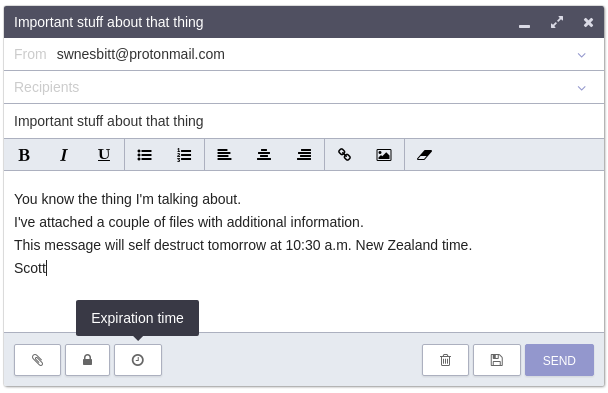The image size is (608, 393).
Task: Align text to the right
Action: coord(304,155)
